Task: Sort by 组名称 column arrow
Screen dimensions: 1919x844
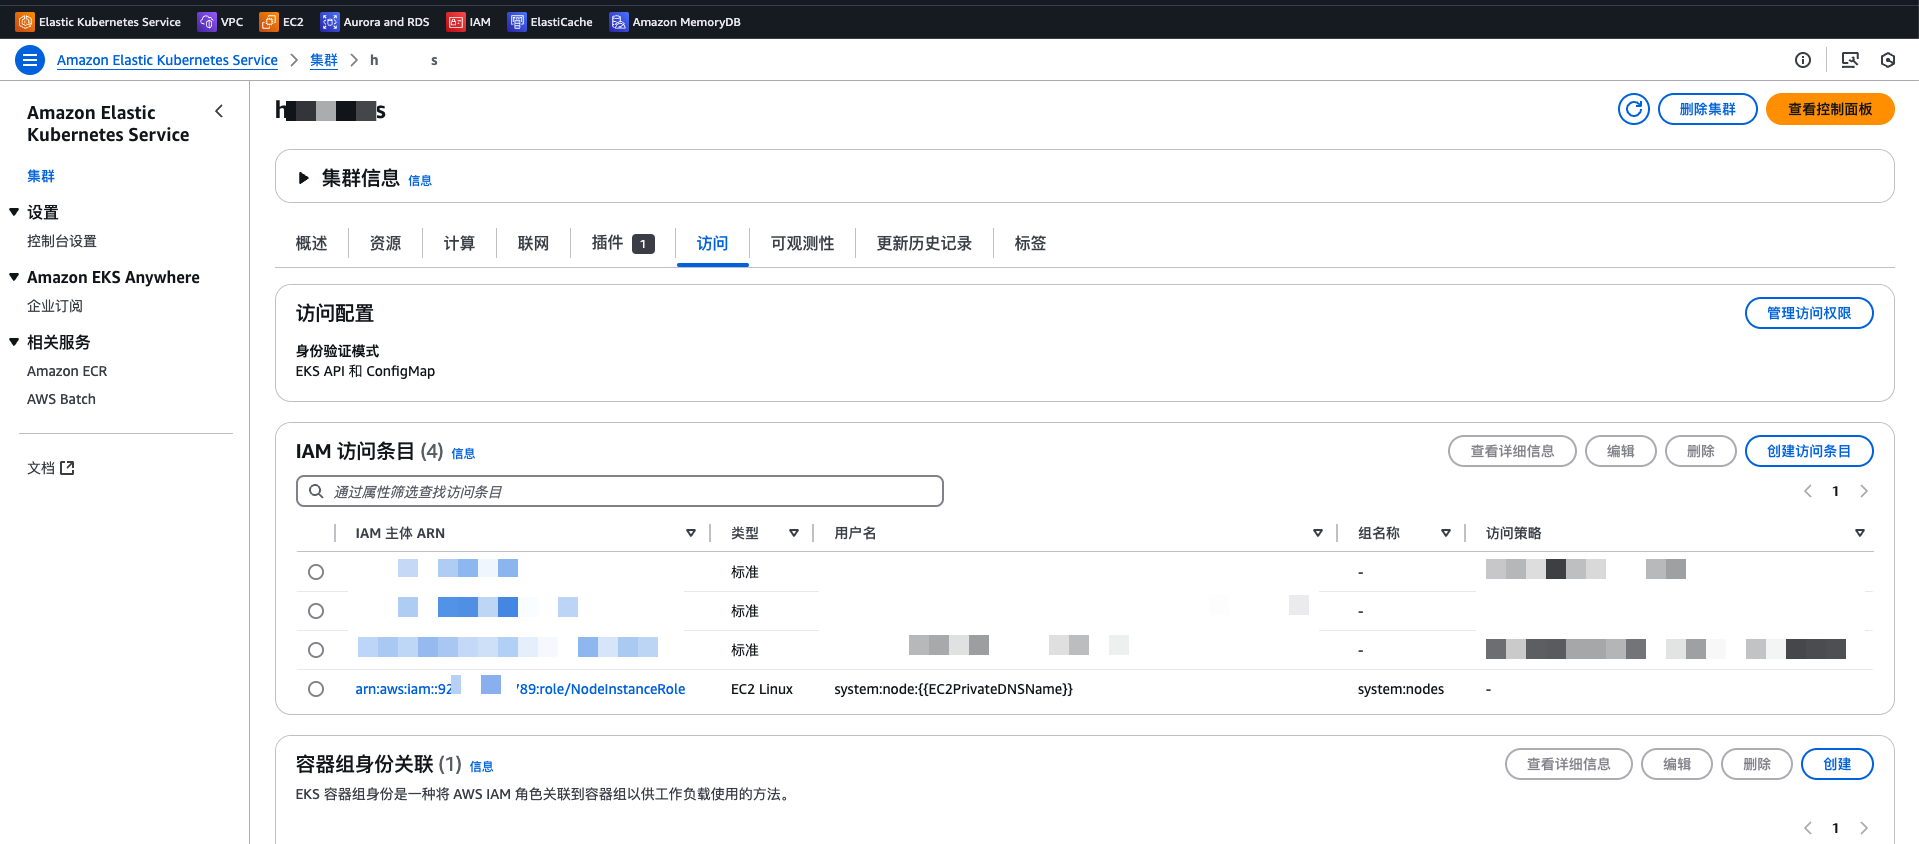Action: [1446, 533]
